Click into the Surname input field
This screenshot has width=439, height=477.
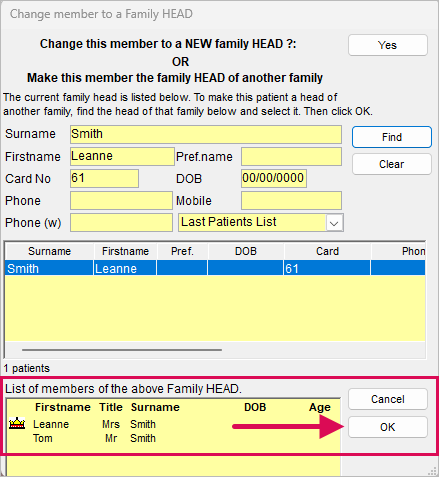tap(206, 134)
